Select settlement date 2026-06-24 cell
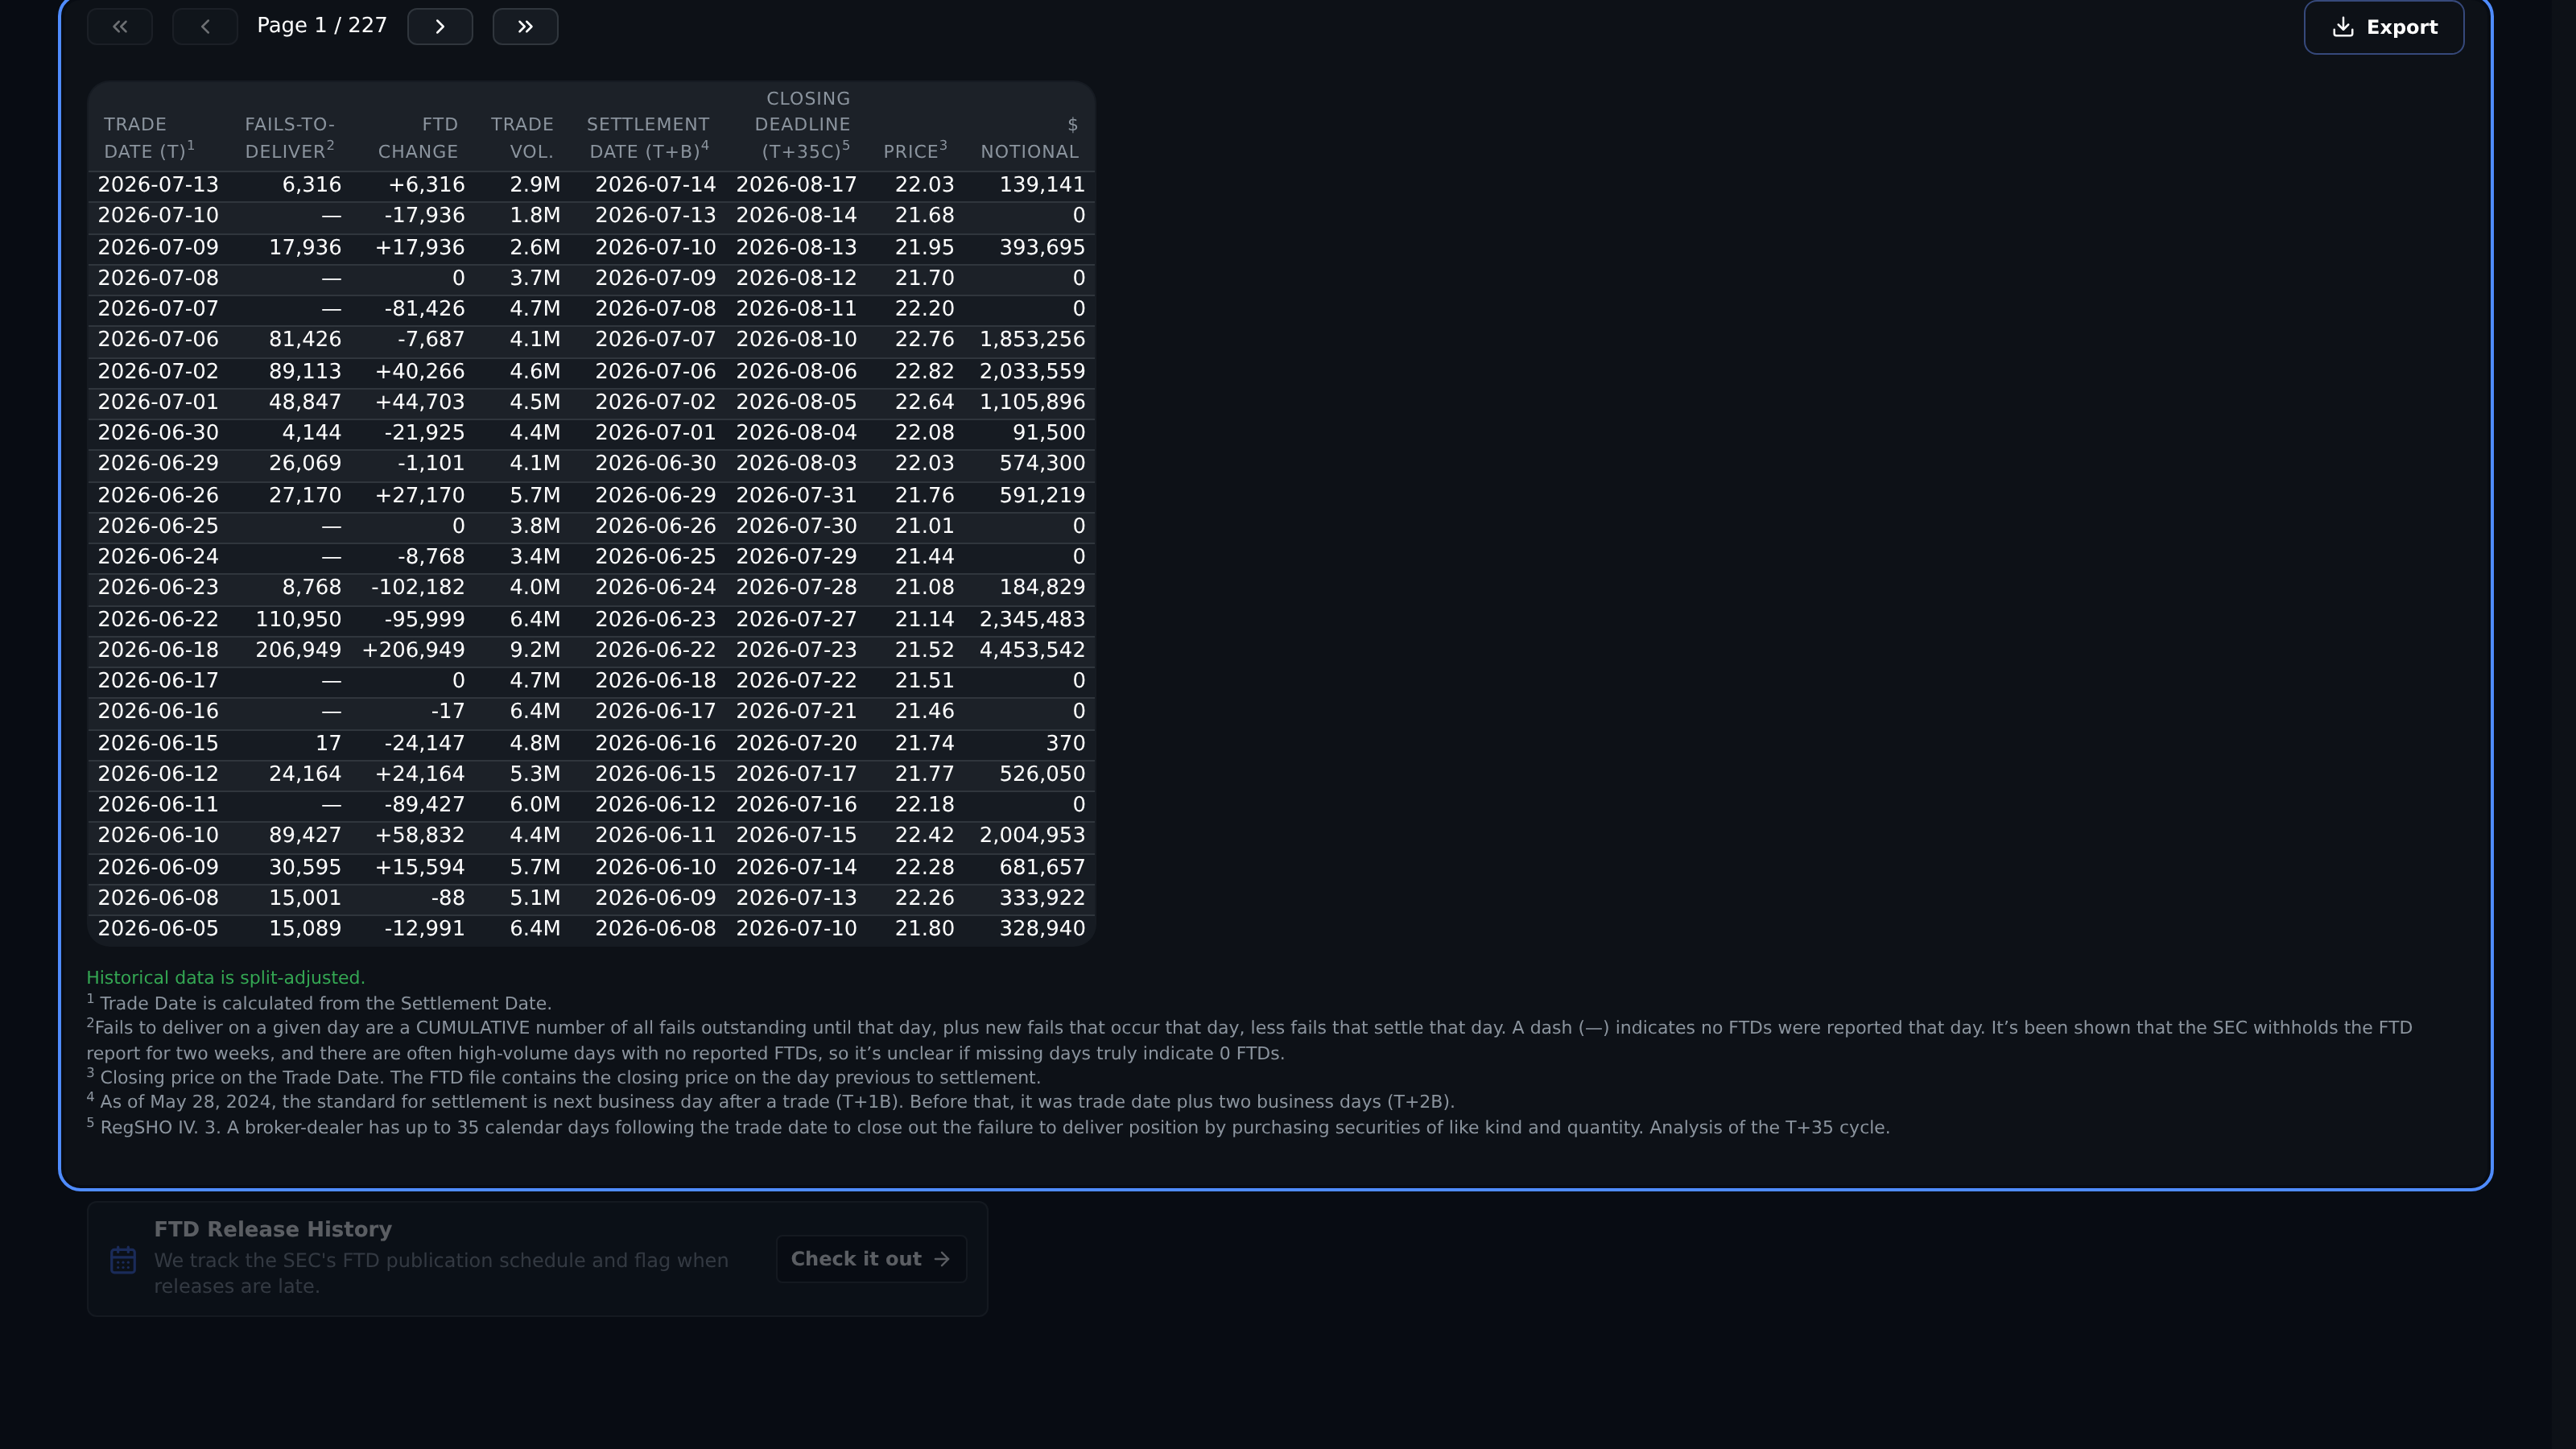Viewport: 2576px width, 1449px height. click(655, 588)
